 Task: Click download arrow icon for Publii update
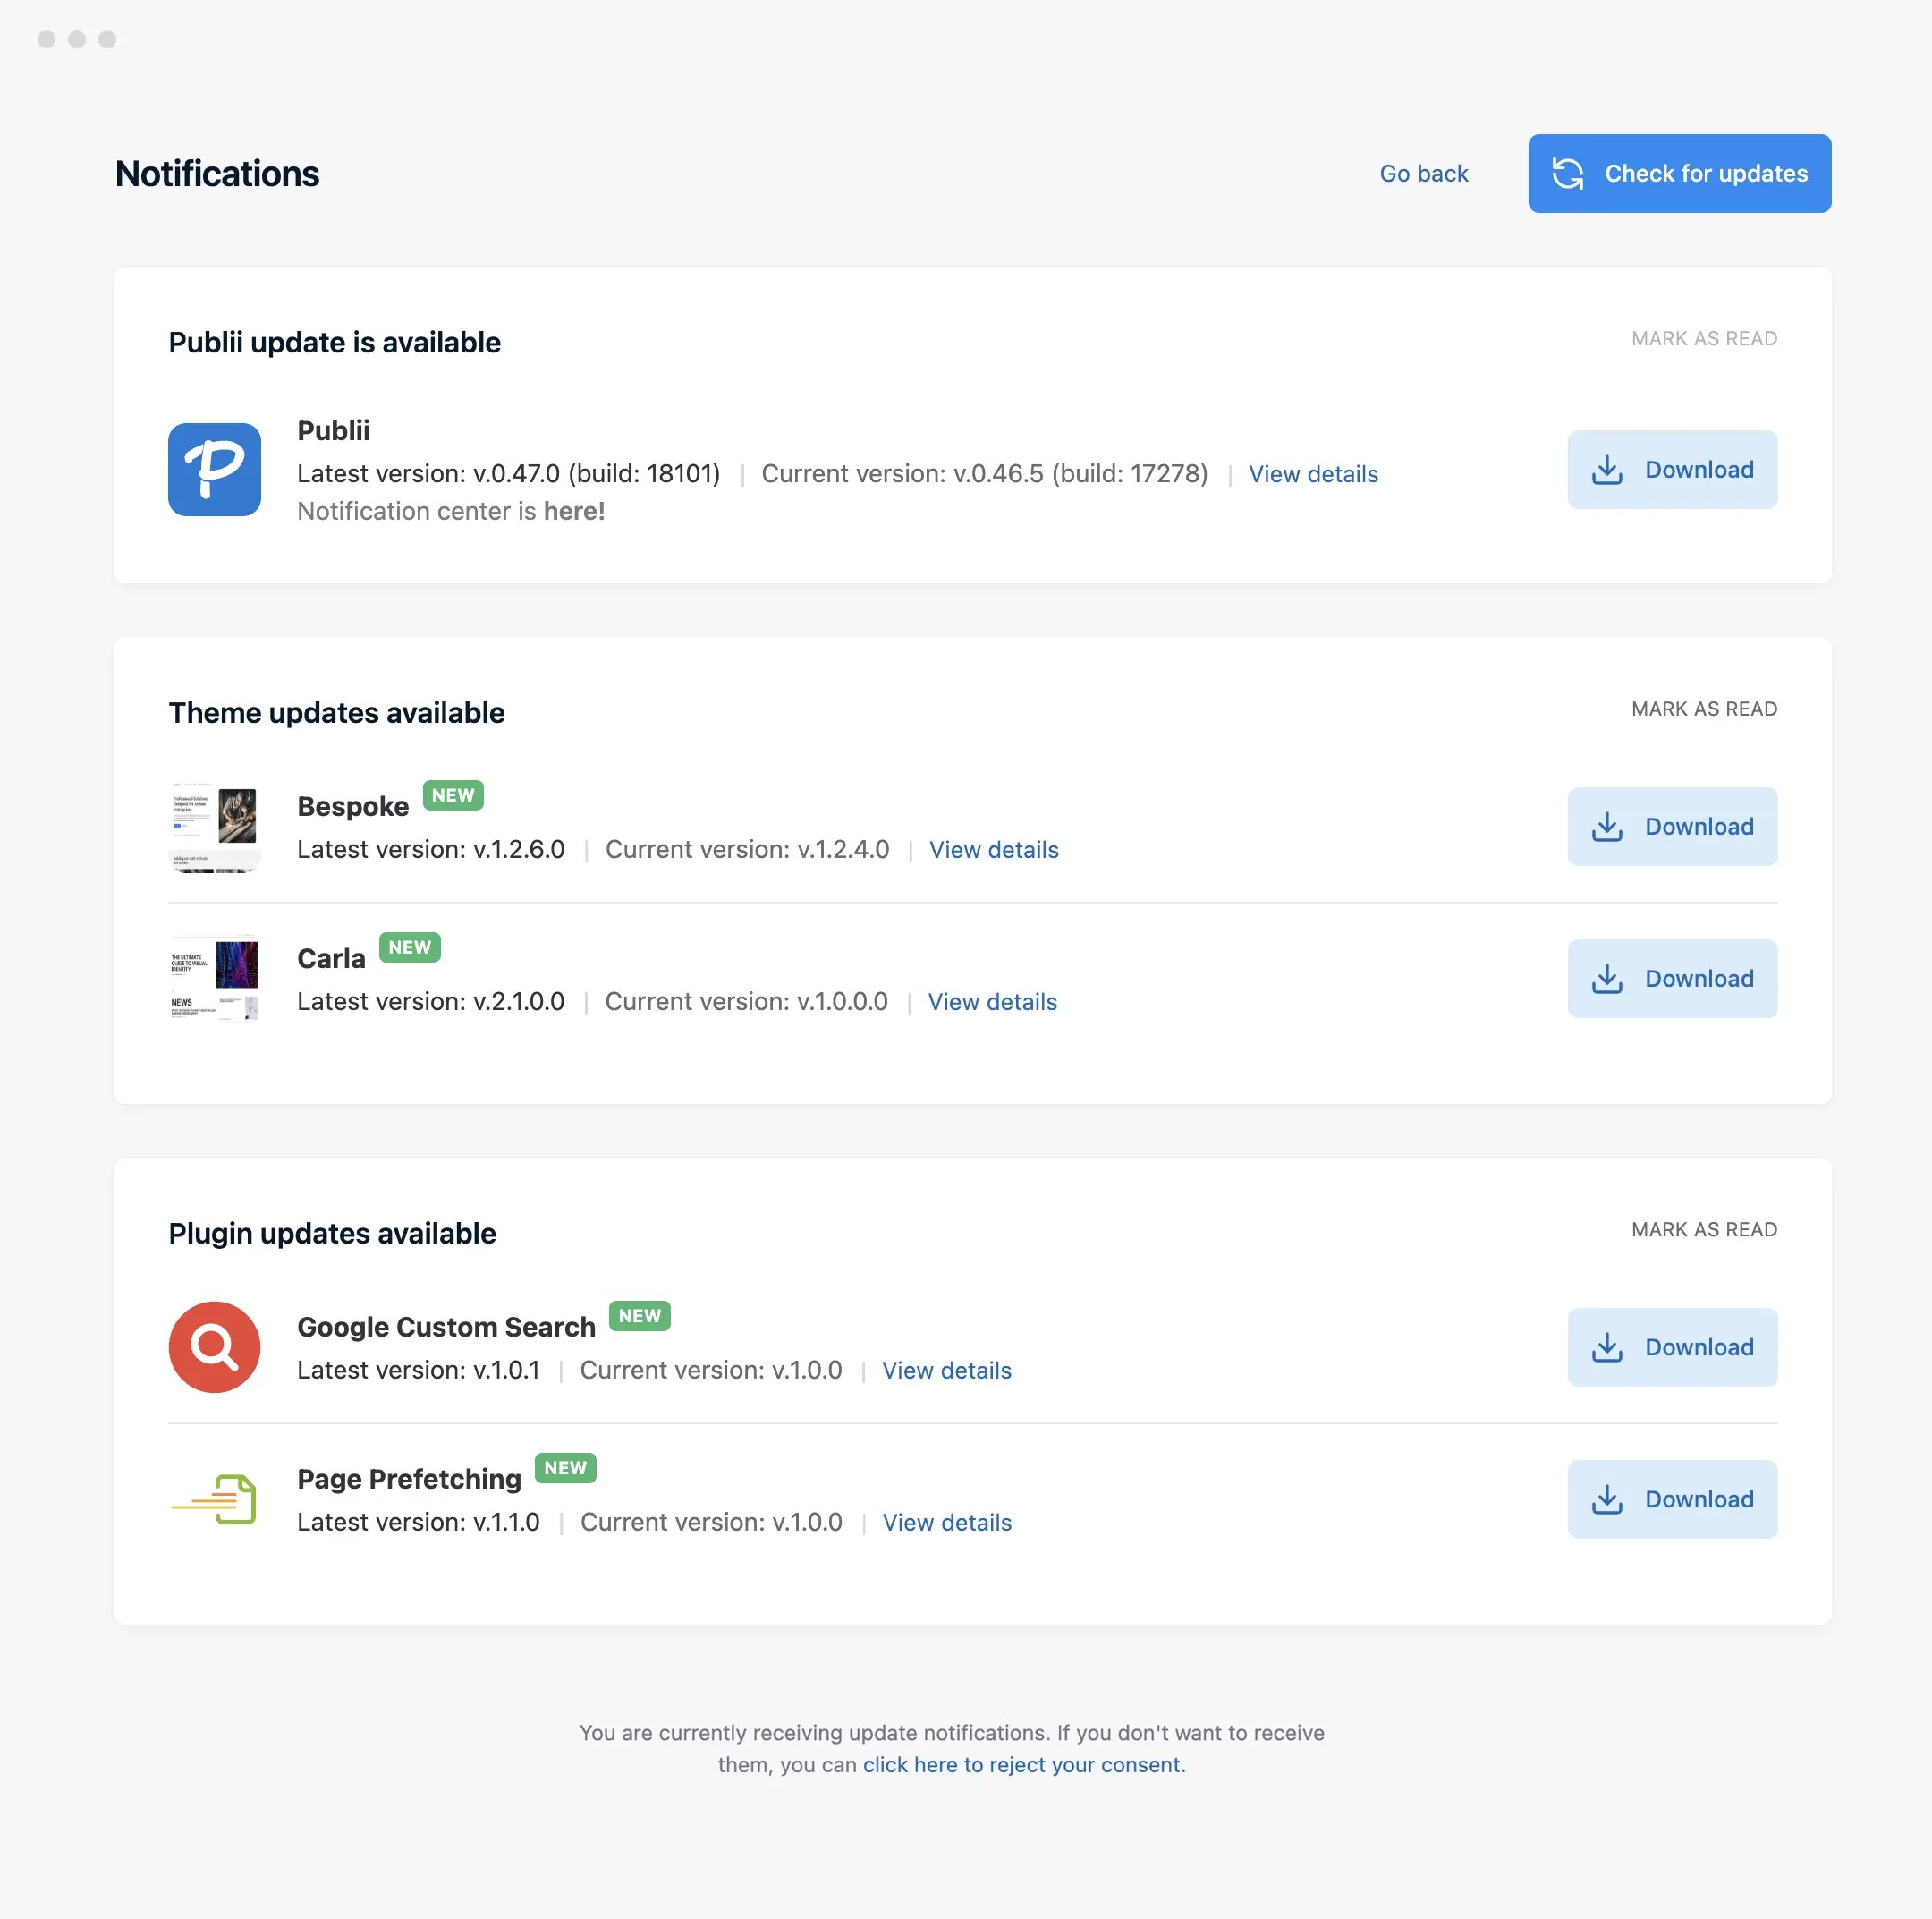point(1606,470)
